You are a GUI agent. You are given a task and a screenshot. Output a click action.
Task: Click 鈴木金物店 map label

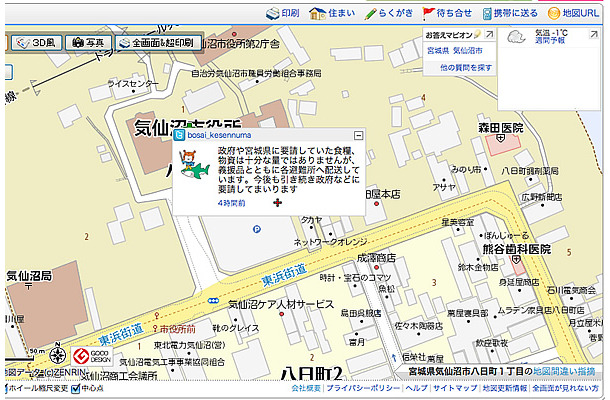click(478, 267)
